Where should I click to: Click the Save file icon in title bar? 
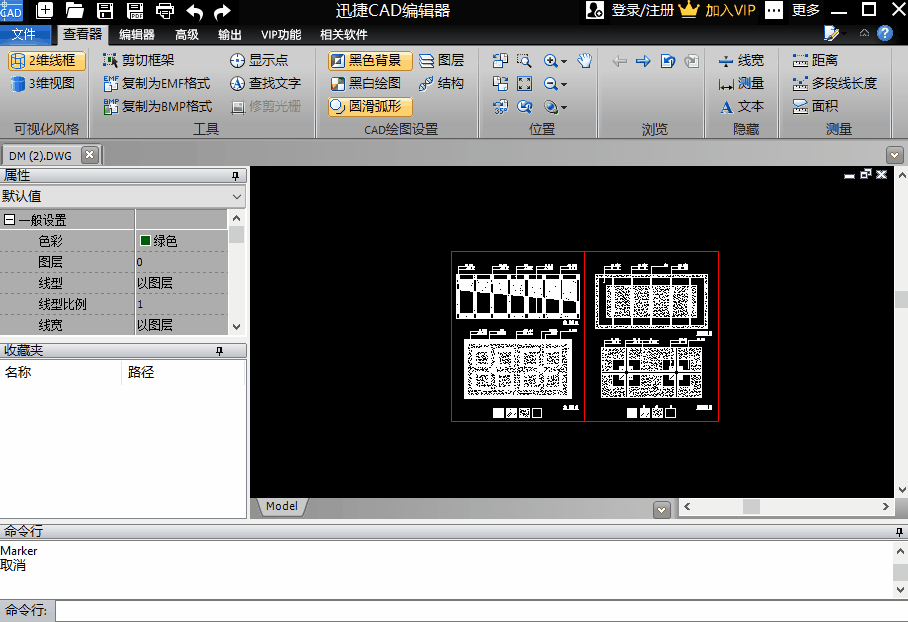pos(104,11)
